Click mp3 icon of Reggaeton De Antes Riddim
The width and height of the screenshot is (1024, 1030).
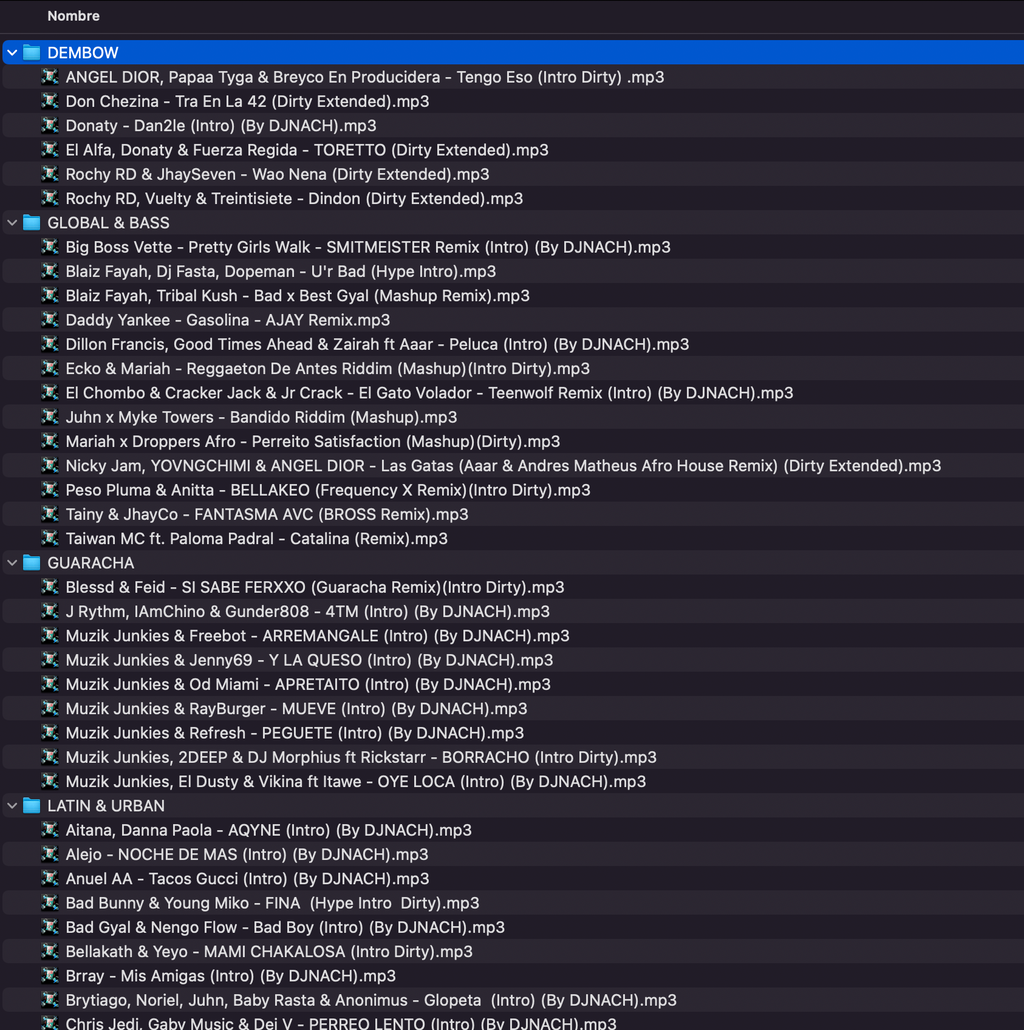coord(50,369)
